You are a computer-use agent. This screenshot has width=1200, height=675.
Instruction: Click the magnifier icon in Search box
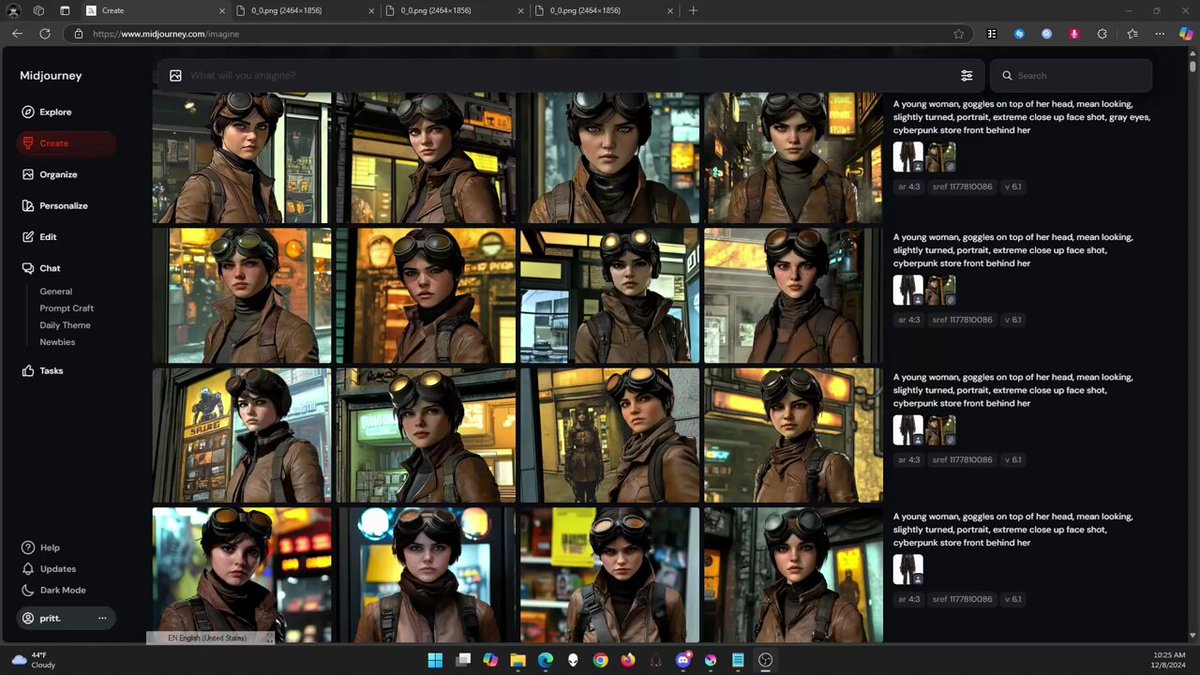tap(1006, 76)
